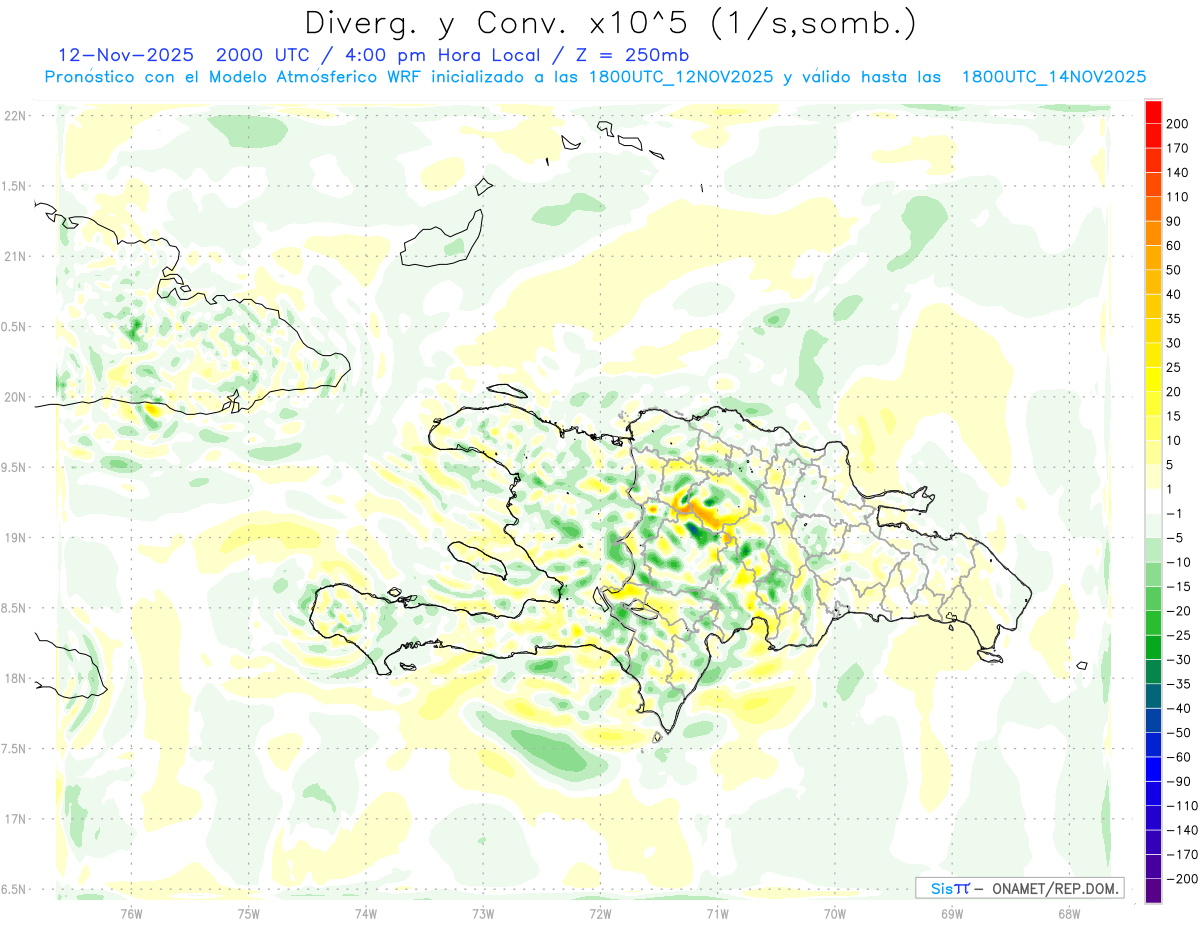Click the '71W' longitude label

(x=717, y=913)
